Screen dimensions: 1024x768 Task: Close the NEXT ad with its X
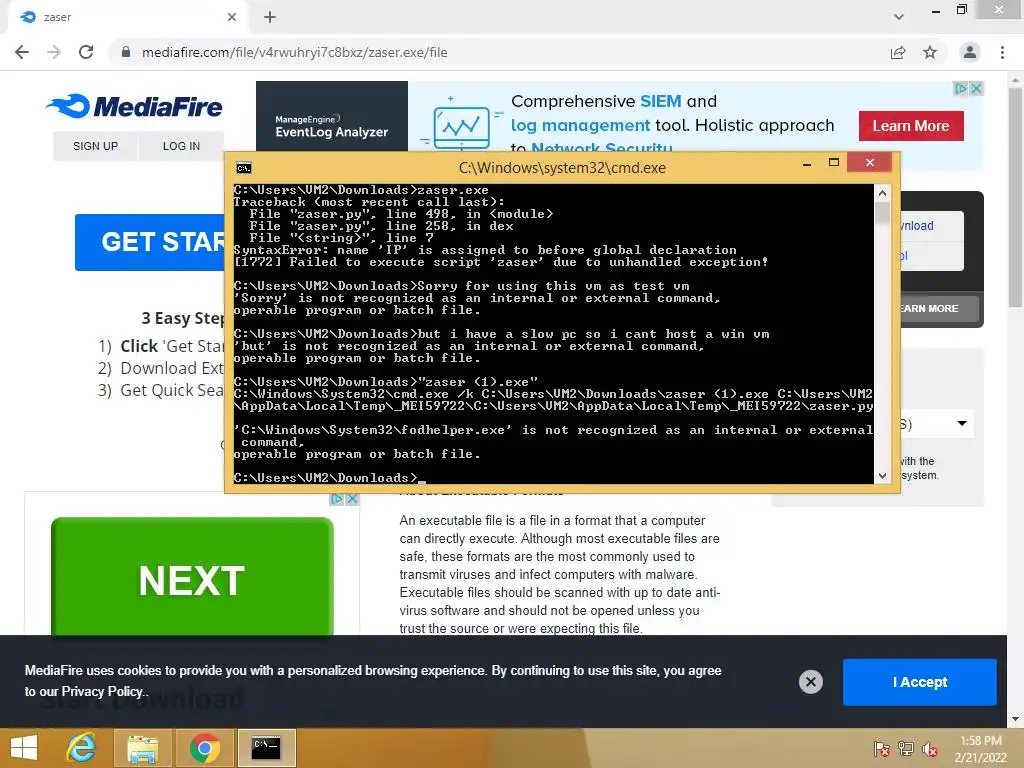[x=352, y=499]
